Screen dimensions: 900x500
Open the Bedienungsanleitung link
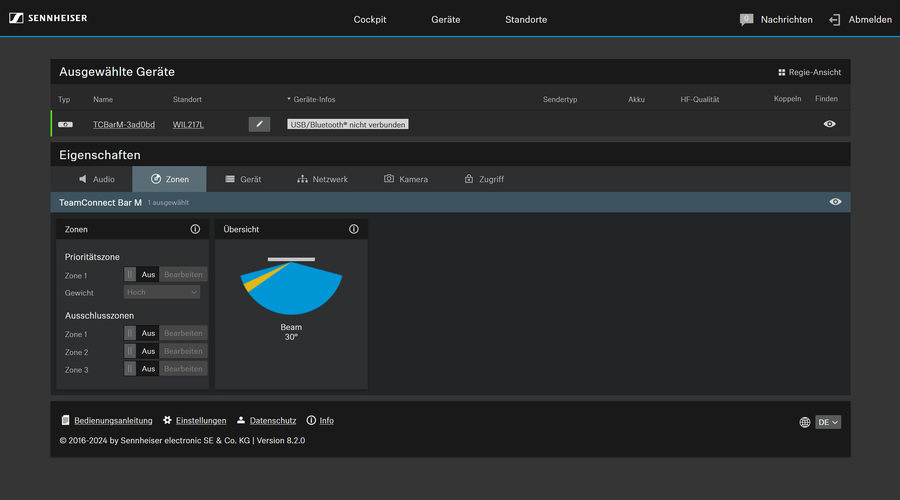pos(113,421)
